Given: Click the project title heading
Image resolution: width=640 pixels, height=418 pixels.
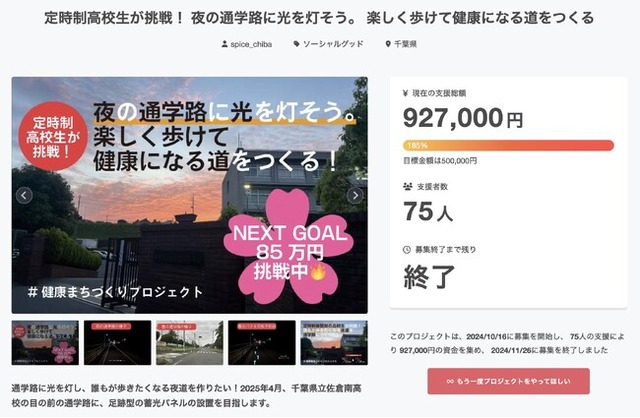Looking at the screenshot, I should (320, 17).
